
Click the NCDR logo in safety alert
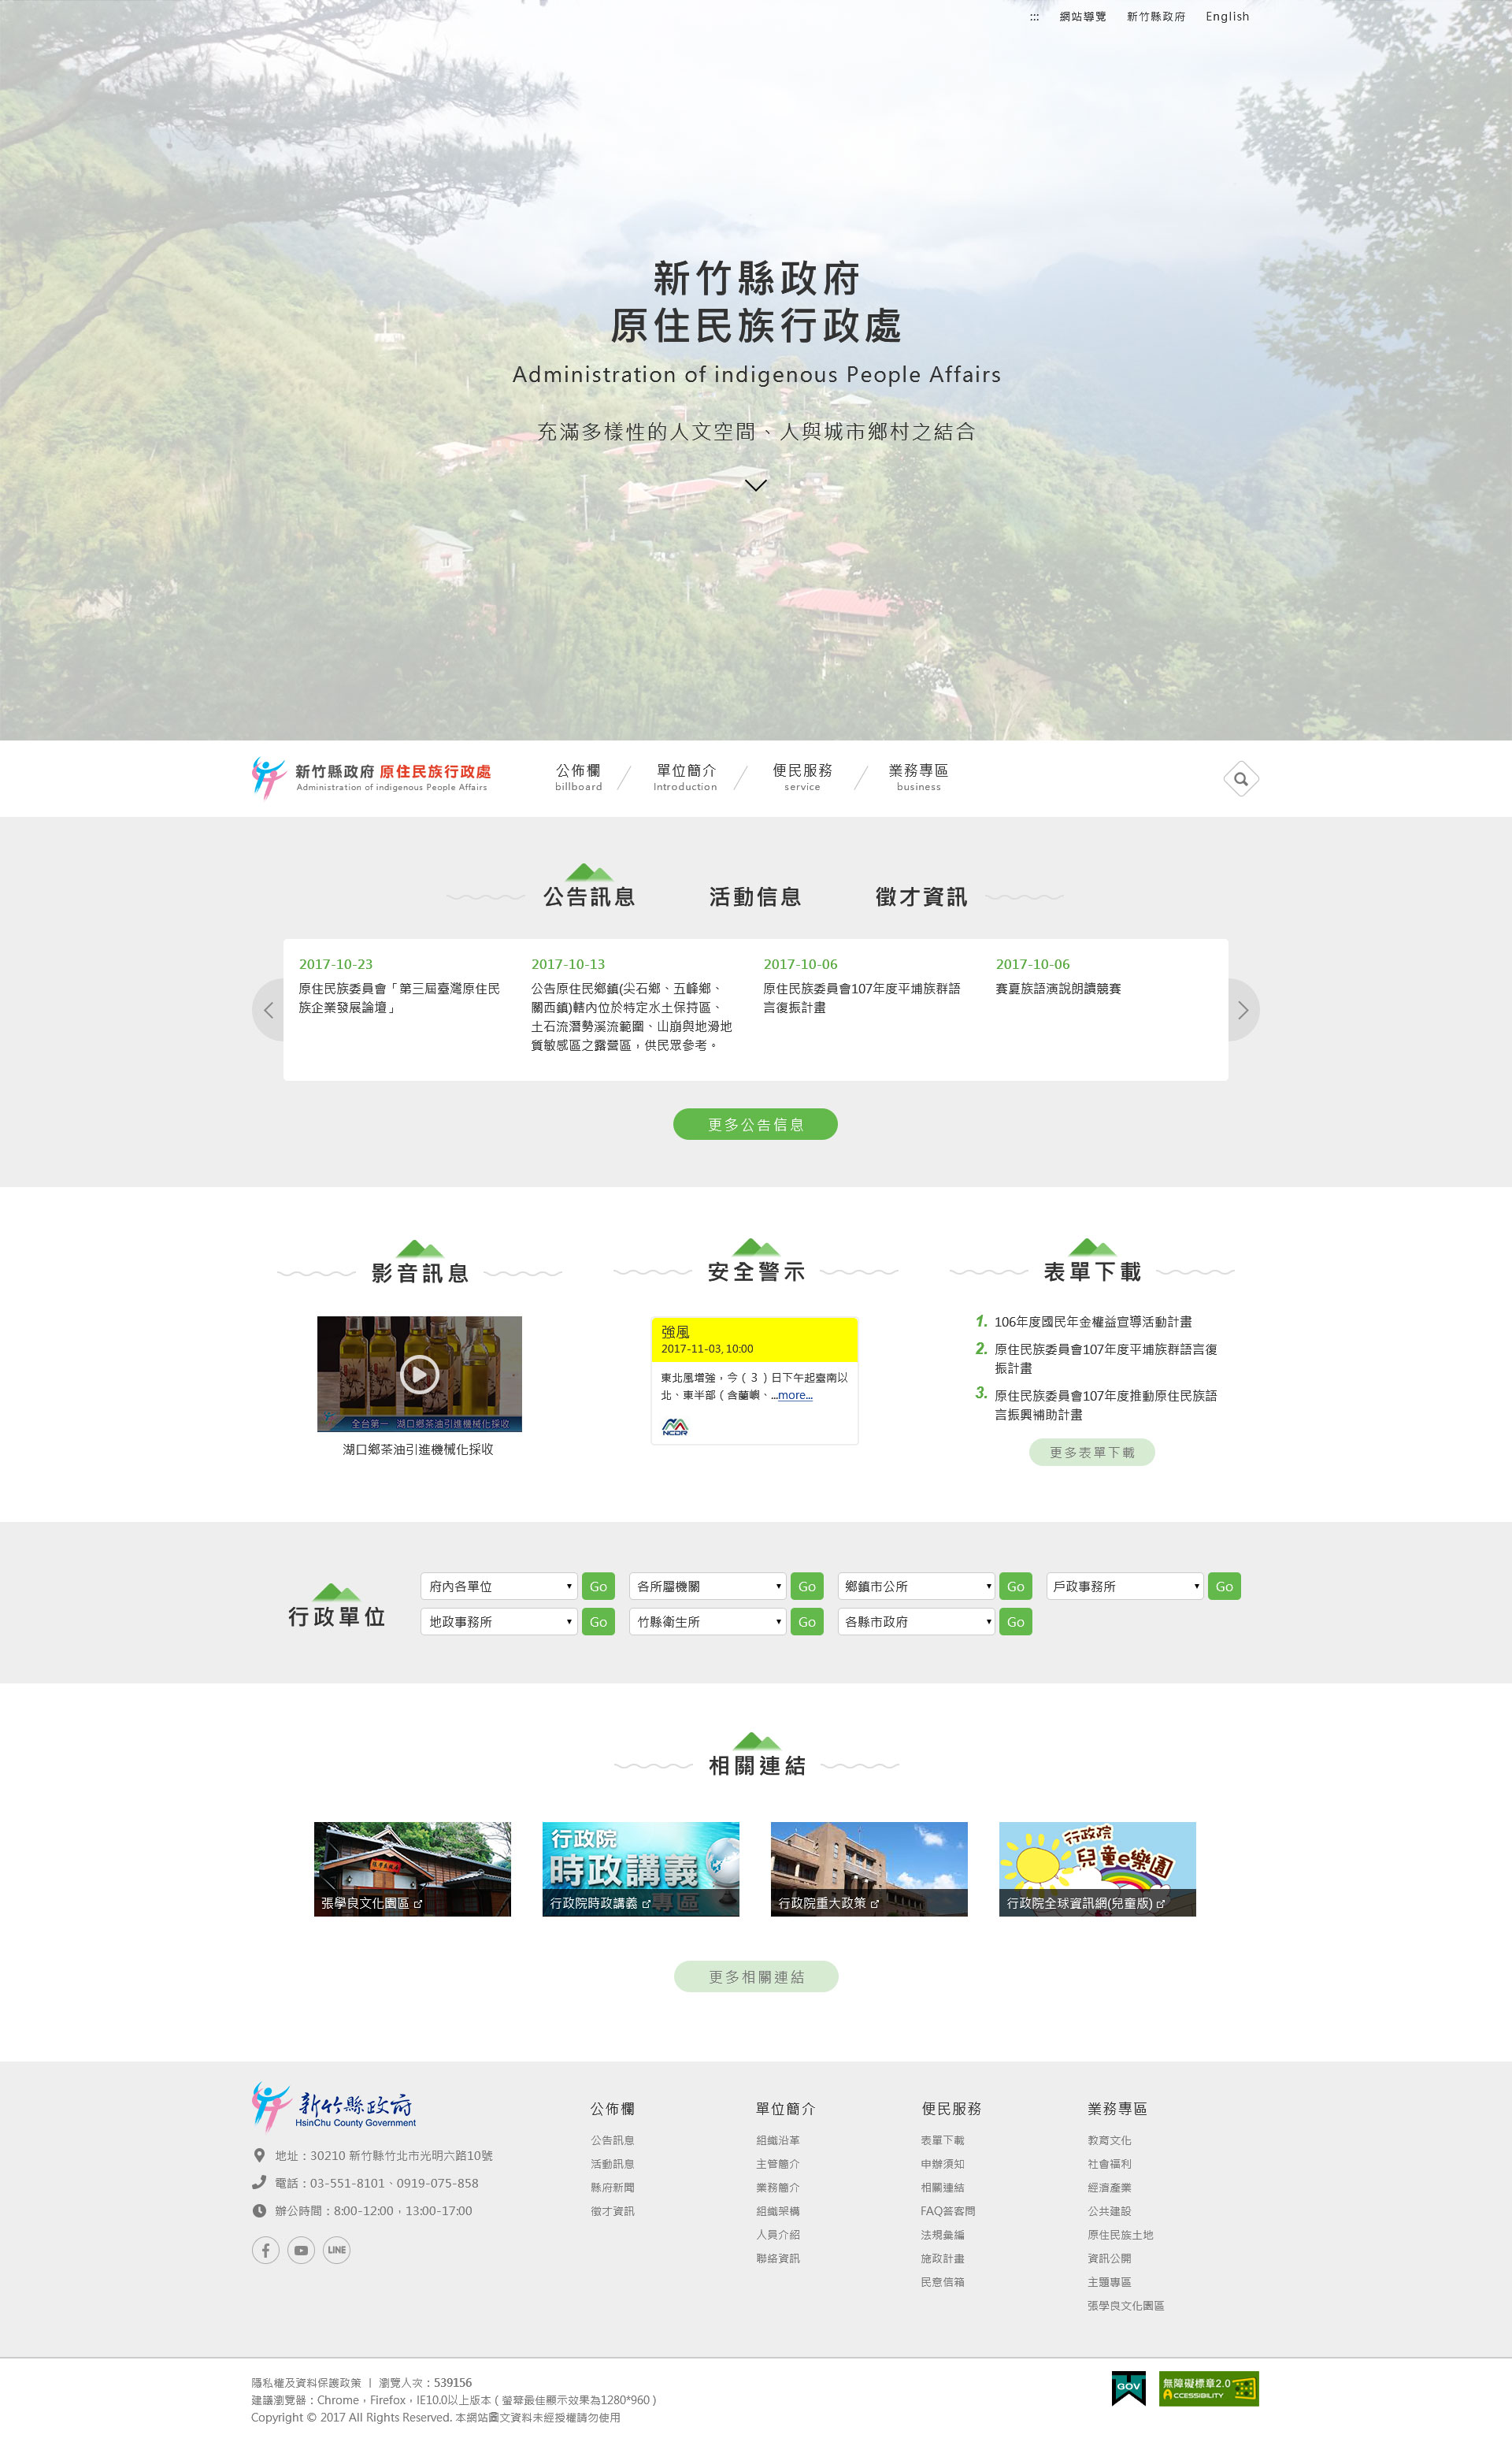pos(675,1426)
